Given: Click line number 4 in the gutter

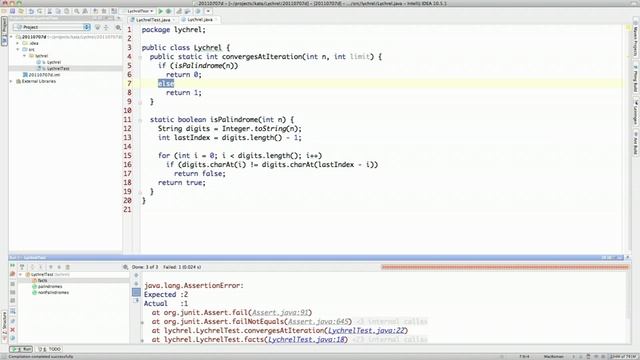Looking at the screenshot, I should point(129,57).
